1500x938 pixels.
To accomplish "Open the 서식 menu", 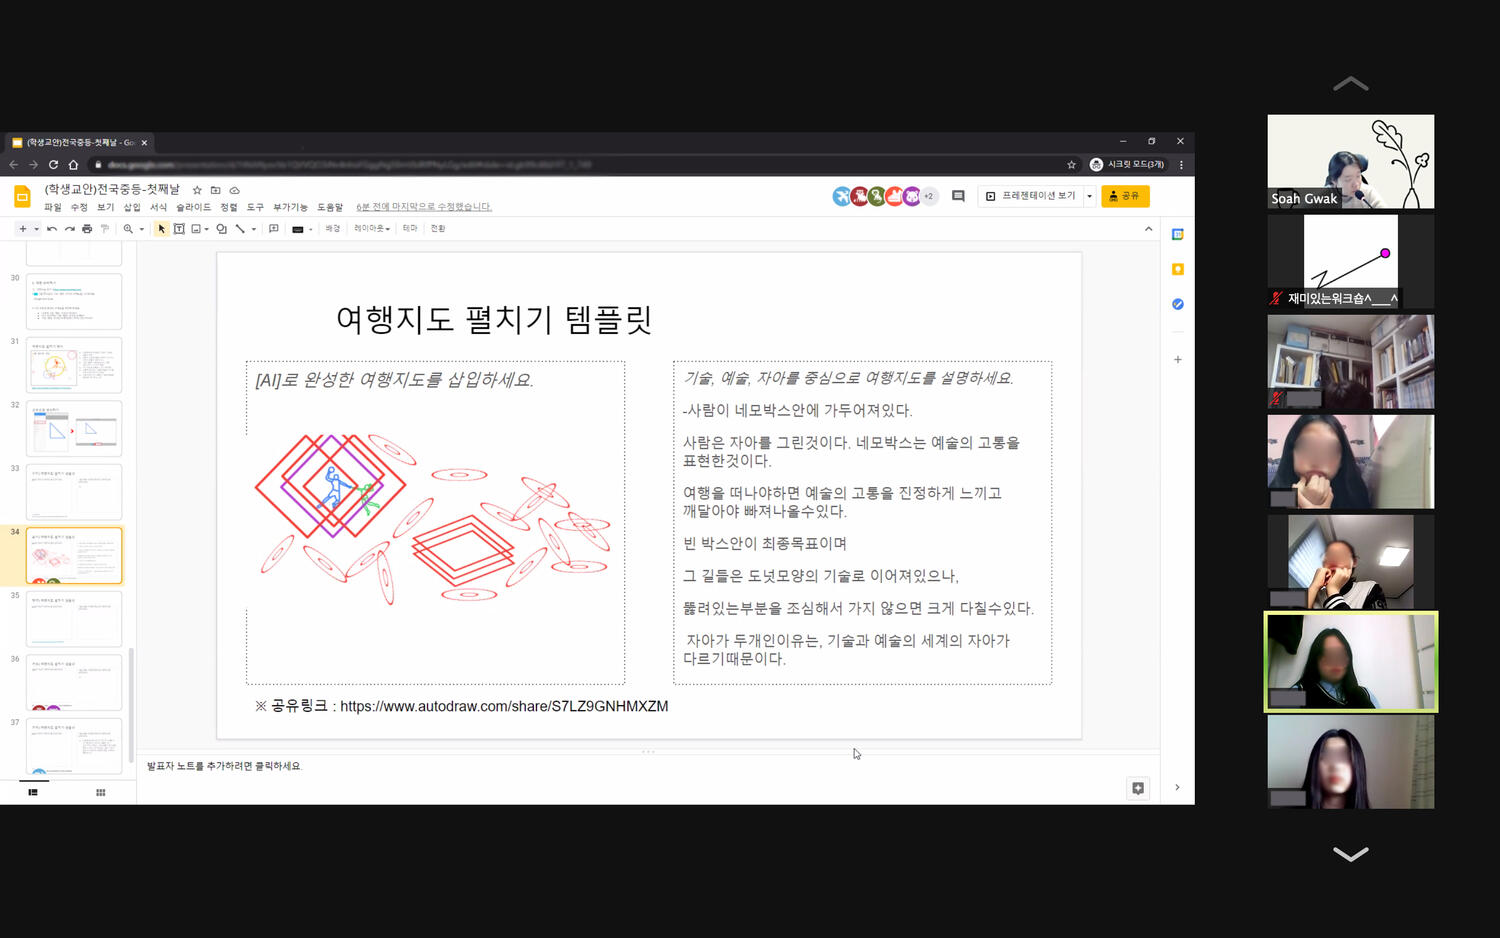I will (x=159, y=207).
